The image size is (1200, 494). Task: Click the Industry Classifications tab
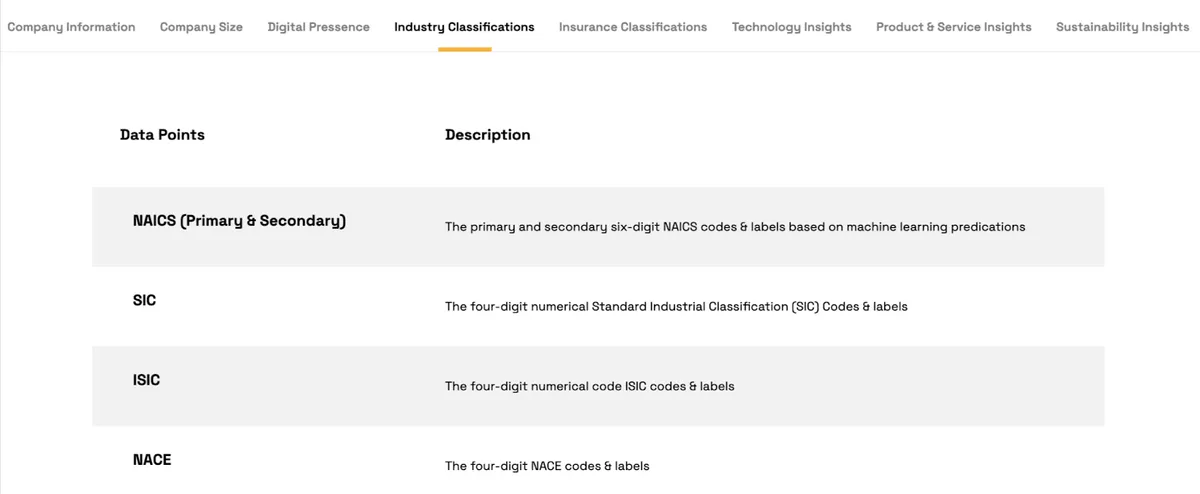click(464, 27)
